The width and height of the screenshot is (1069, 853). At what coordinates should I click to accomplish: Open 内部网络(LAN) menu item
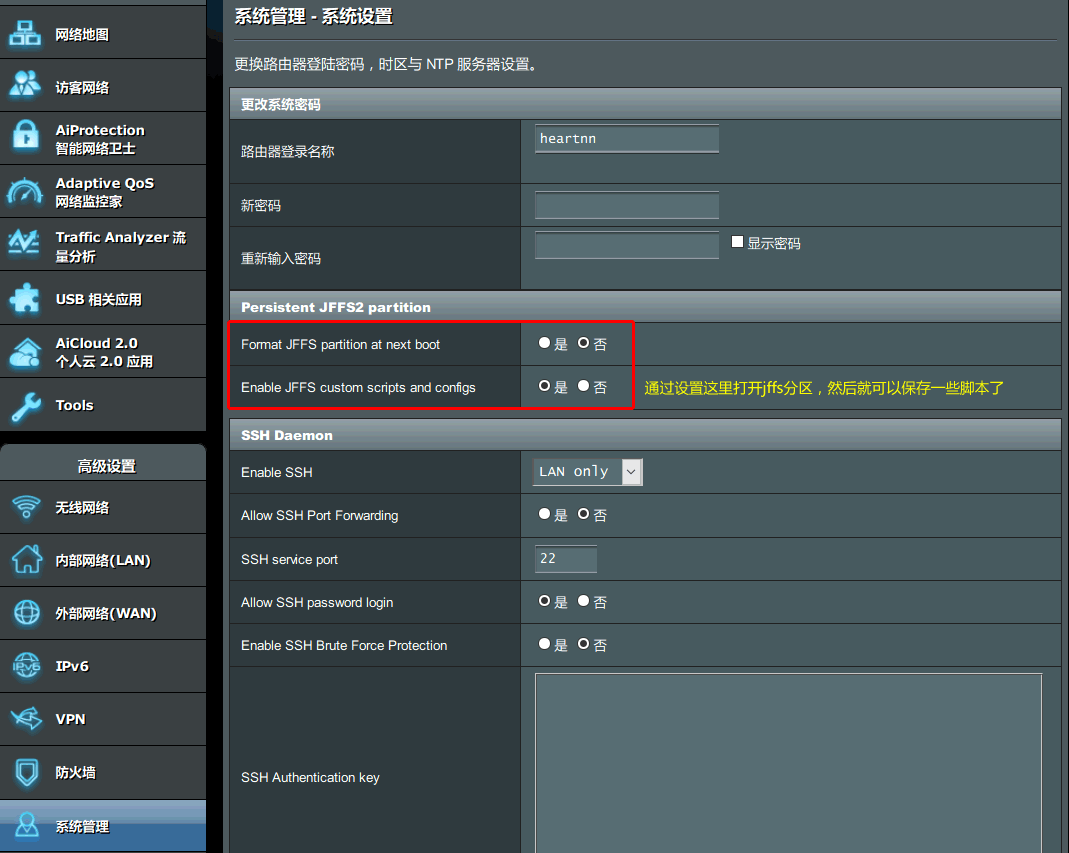[102, 560]
